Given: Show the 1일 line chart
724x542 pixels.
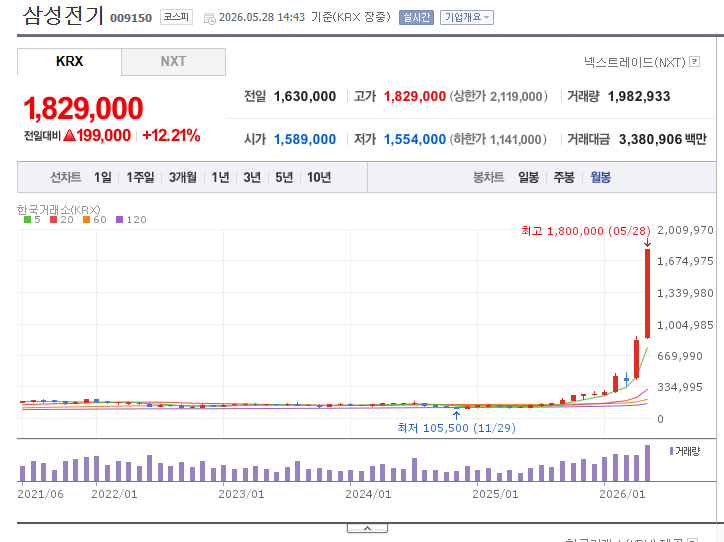Looking at the screenshot, I should (x=103, y=177).
